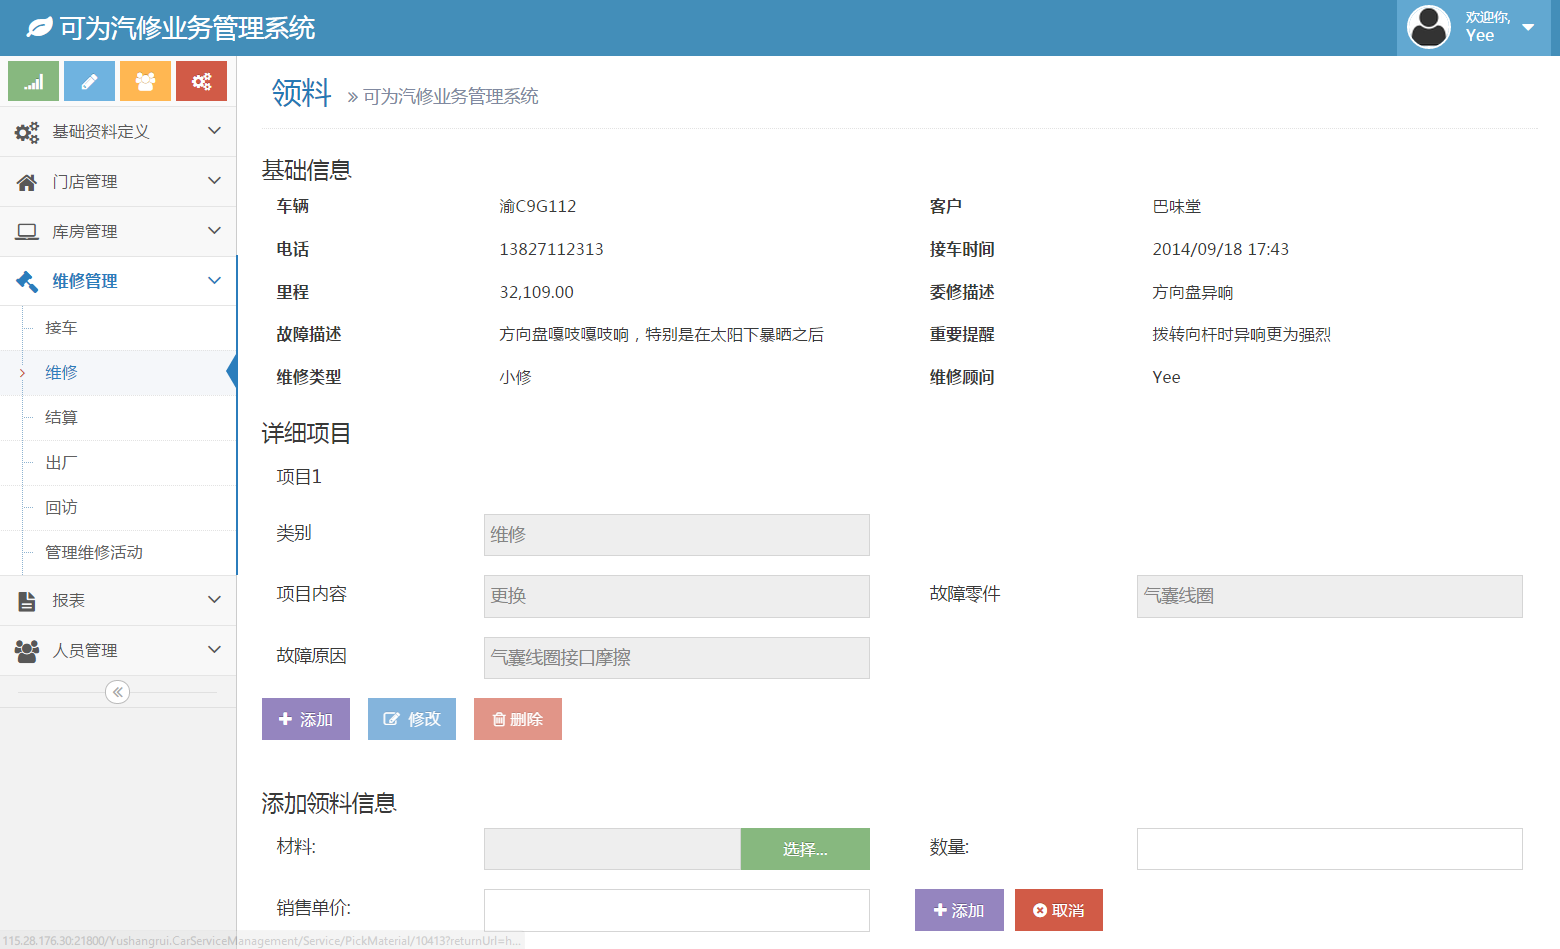Expand the 报表 menu section

(x=118, y=601)
